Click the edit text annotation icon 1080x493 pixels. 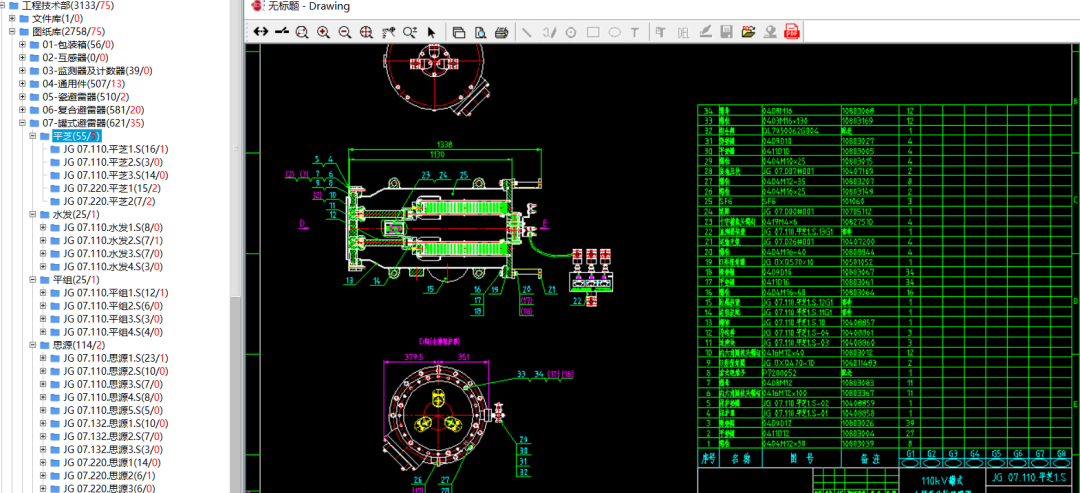coord(660,32)
